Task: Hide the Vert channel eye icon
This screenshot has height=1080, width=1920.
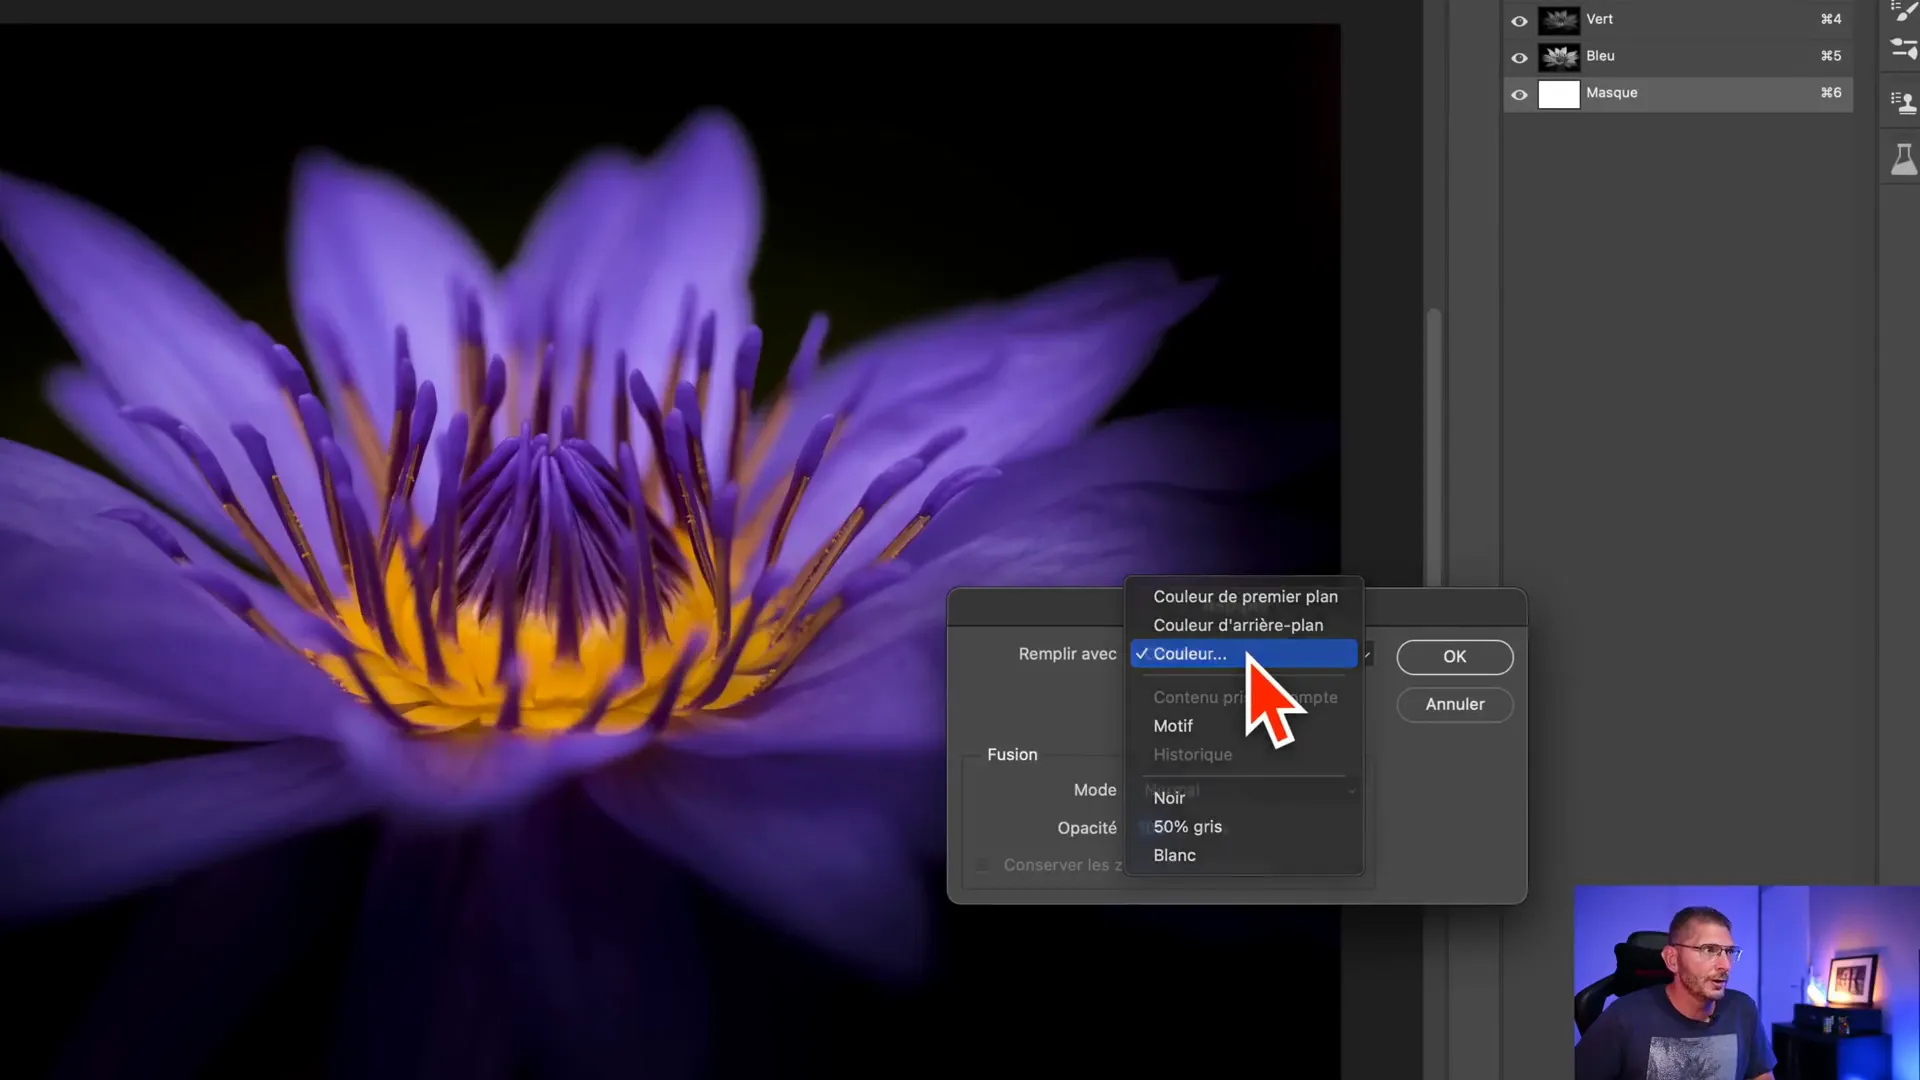Action: pos(1519,20)
